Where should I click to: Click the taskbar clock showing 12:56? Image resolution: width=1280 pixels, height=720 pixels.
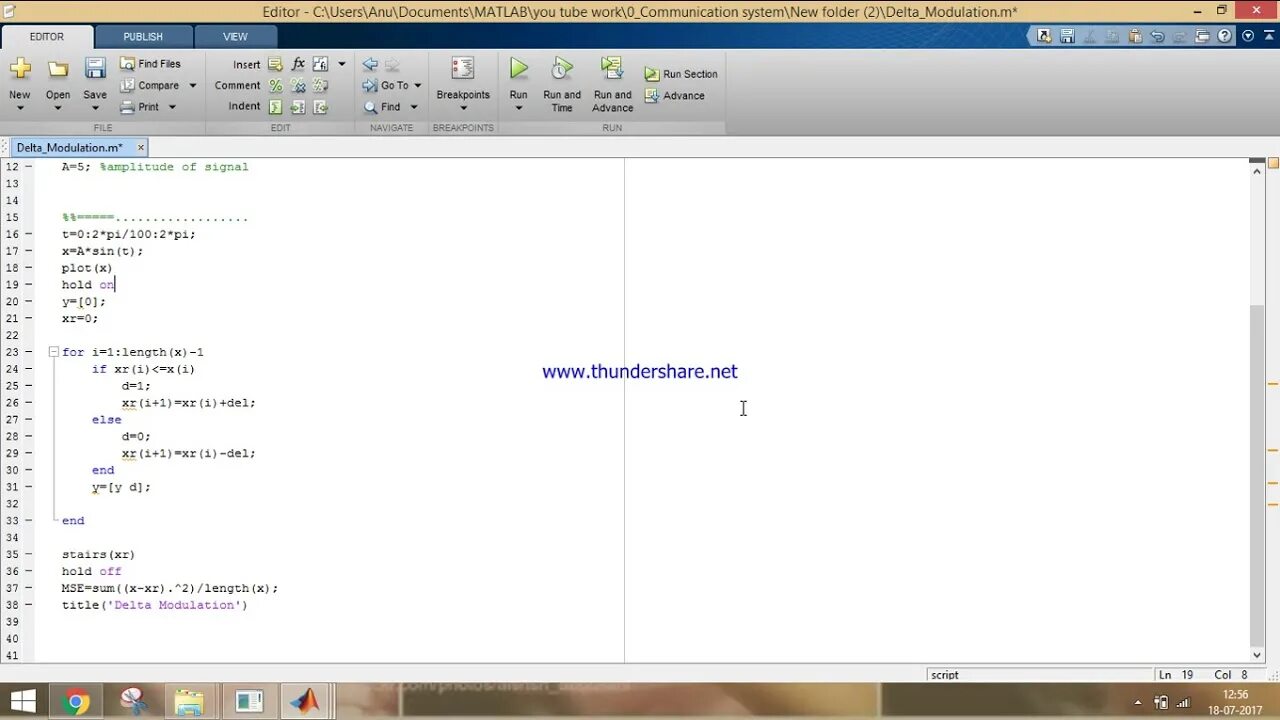click(x=1235, y=694)
